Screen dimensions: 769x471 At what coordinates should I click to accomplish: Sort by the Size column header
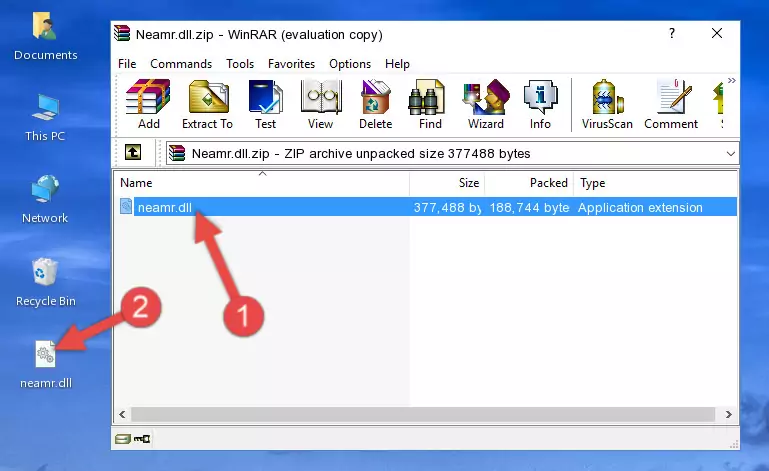[x=447, y=183]
